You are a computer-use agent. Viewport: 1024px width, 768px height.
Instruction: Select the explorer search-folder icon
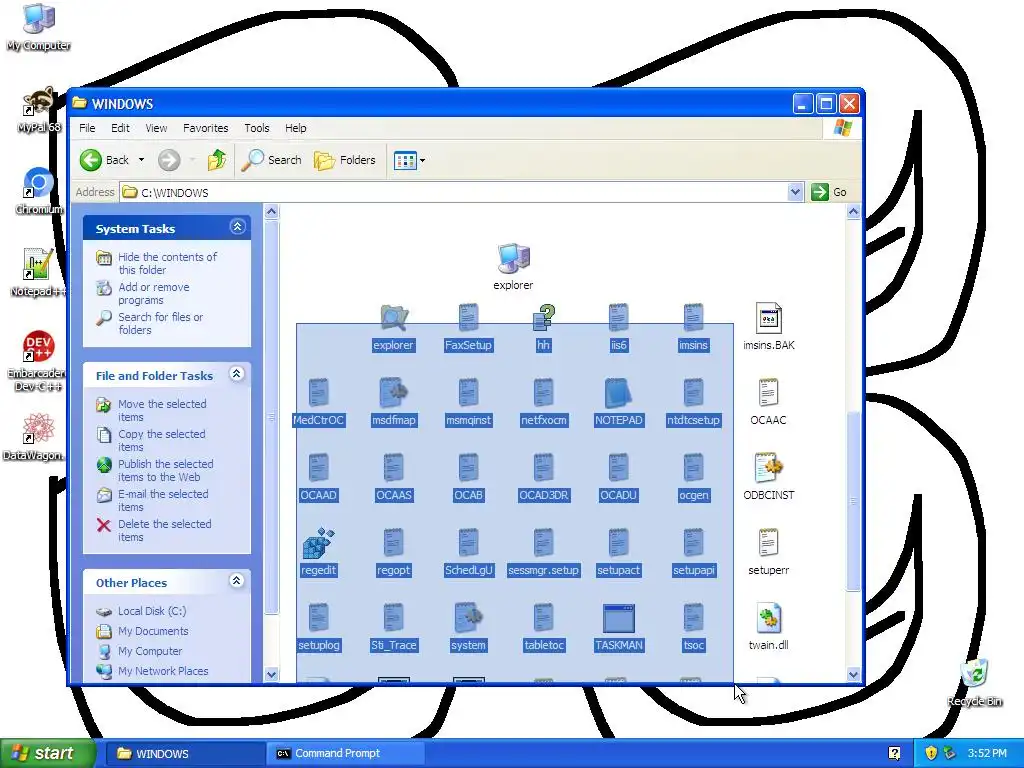click(x=393, y=318)
